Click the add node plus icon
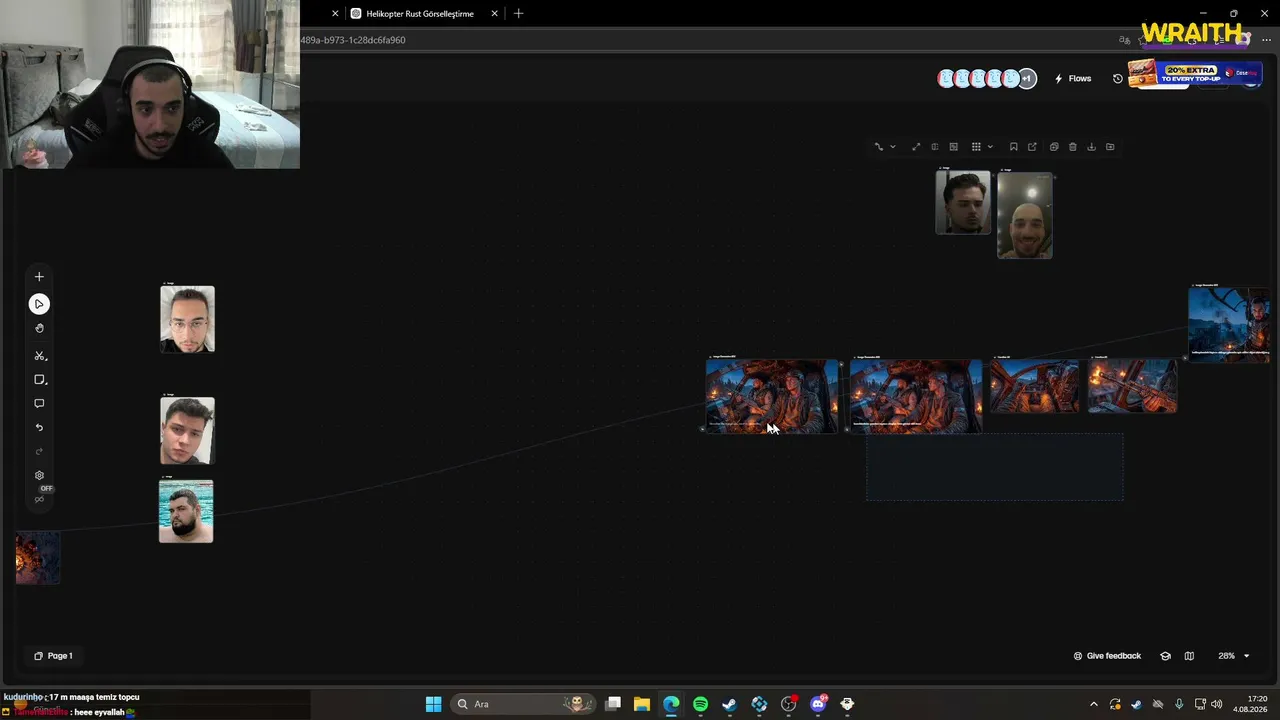 (39, 277)
